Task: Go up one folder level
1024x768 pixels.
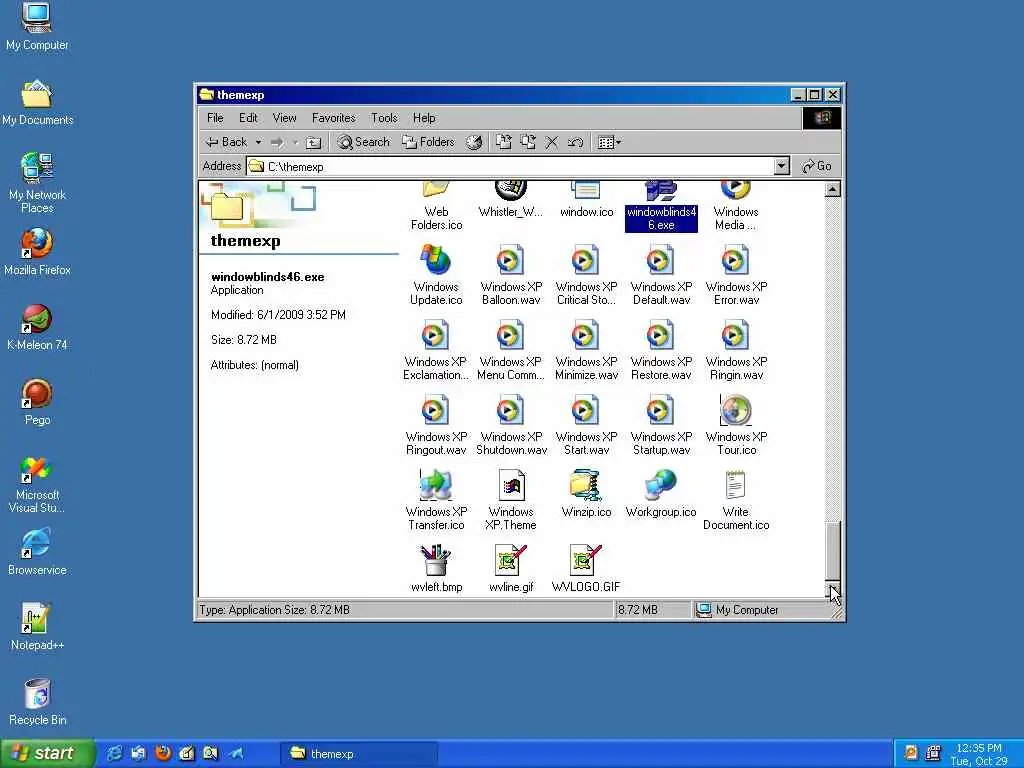Action: pyautogui.click(x=314, y=142)
